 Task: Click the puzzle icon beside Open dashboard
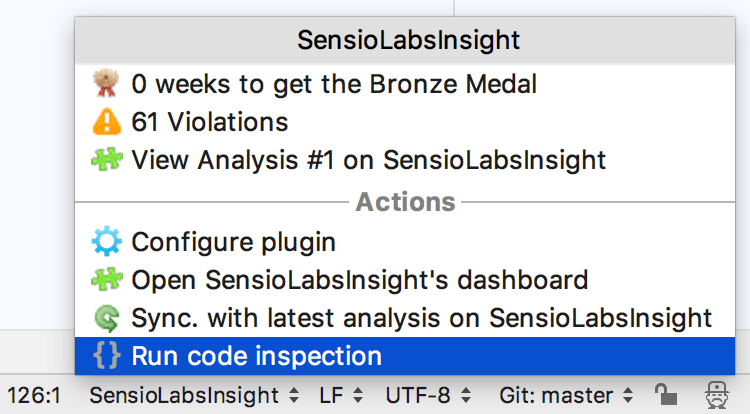tap(106, 280)
